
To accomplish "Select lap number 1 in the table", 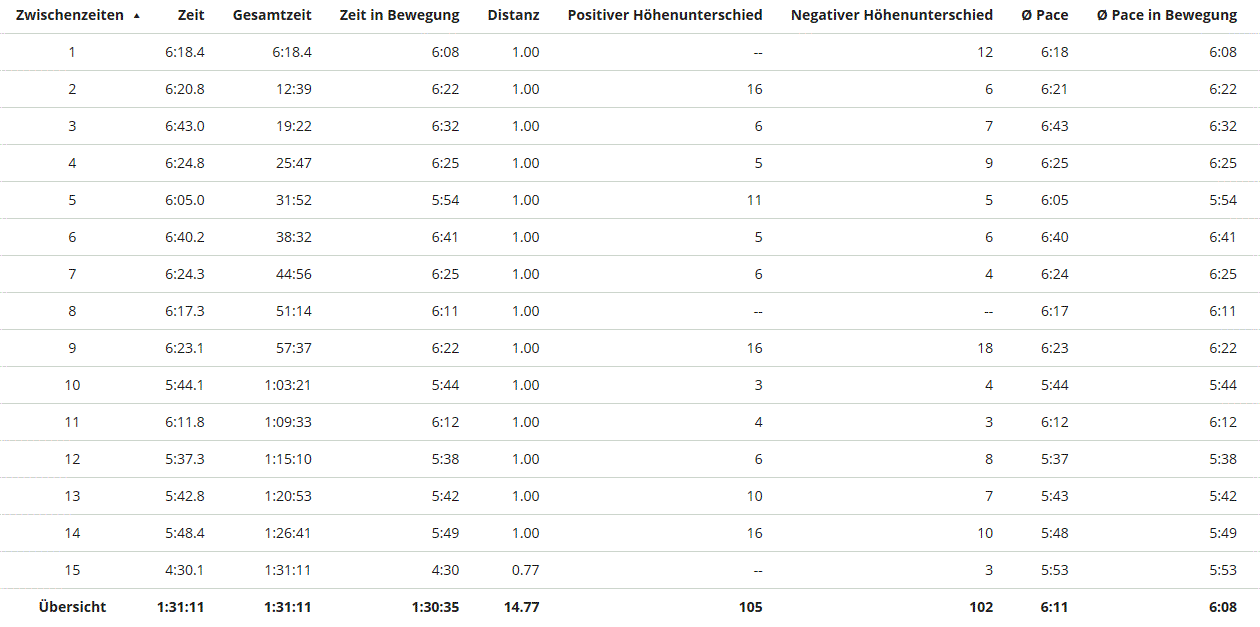I will coord(72,52).
